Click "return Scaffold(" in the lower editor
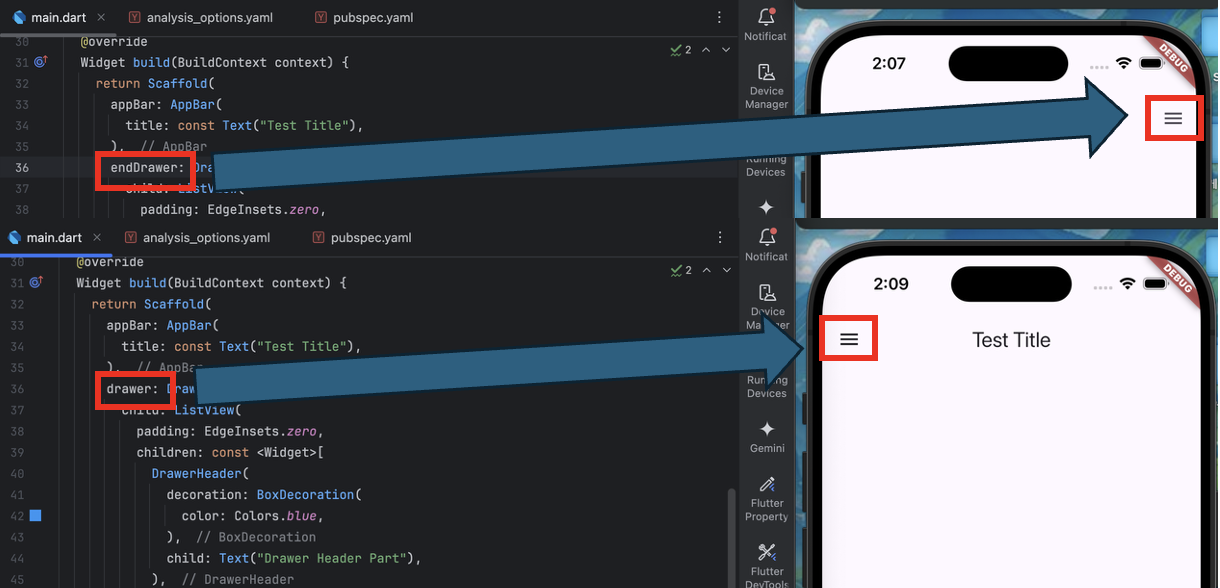This screenshot has width=1220, height=588. pyautogui.click(x=151, y=304)
